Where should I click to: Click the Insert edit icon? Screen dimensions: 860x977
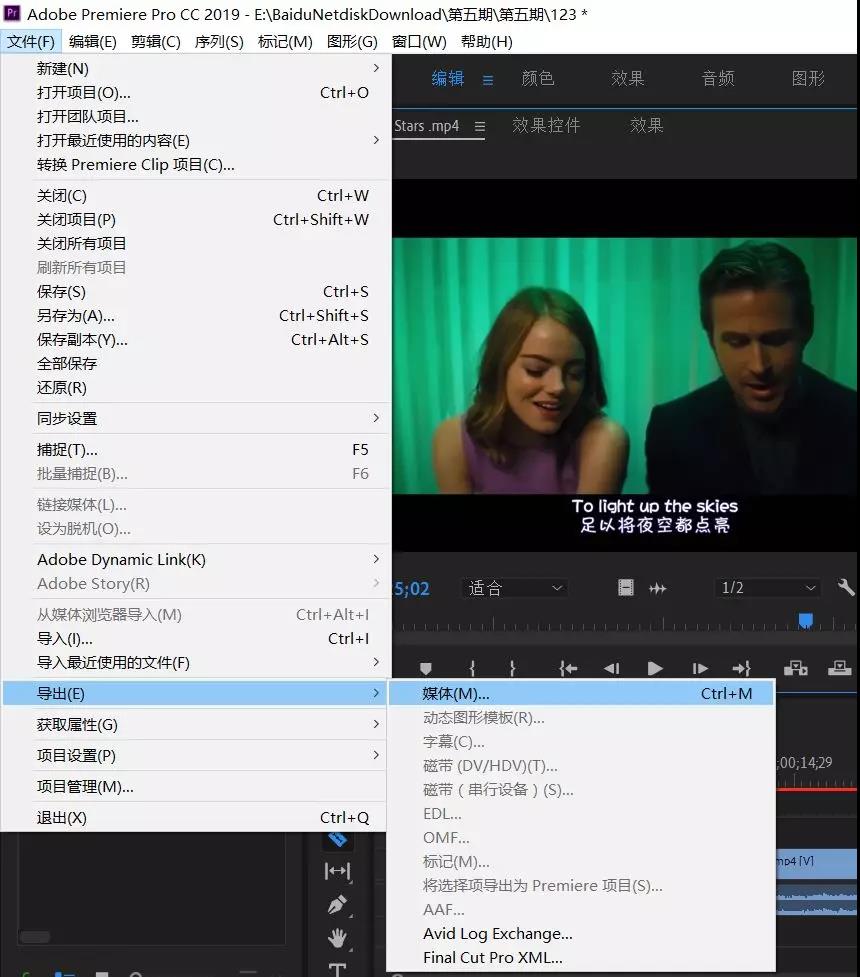tap(796, 669)
